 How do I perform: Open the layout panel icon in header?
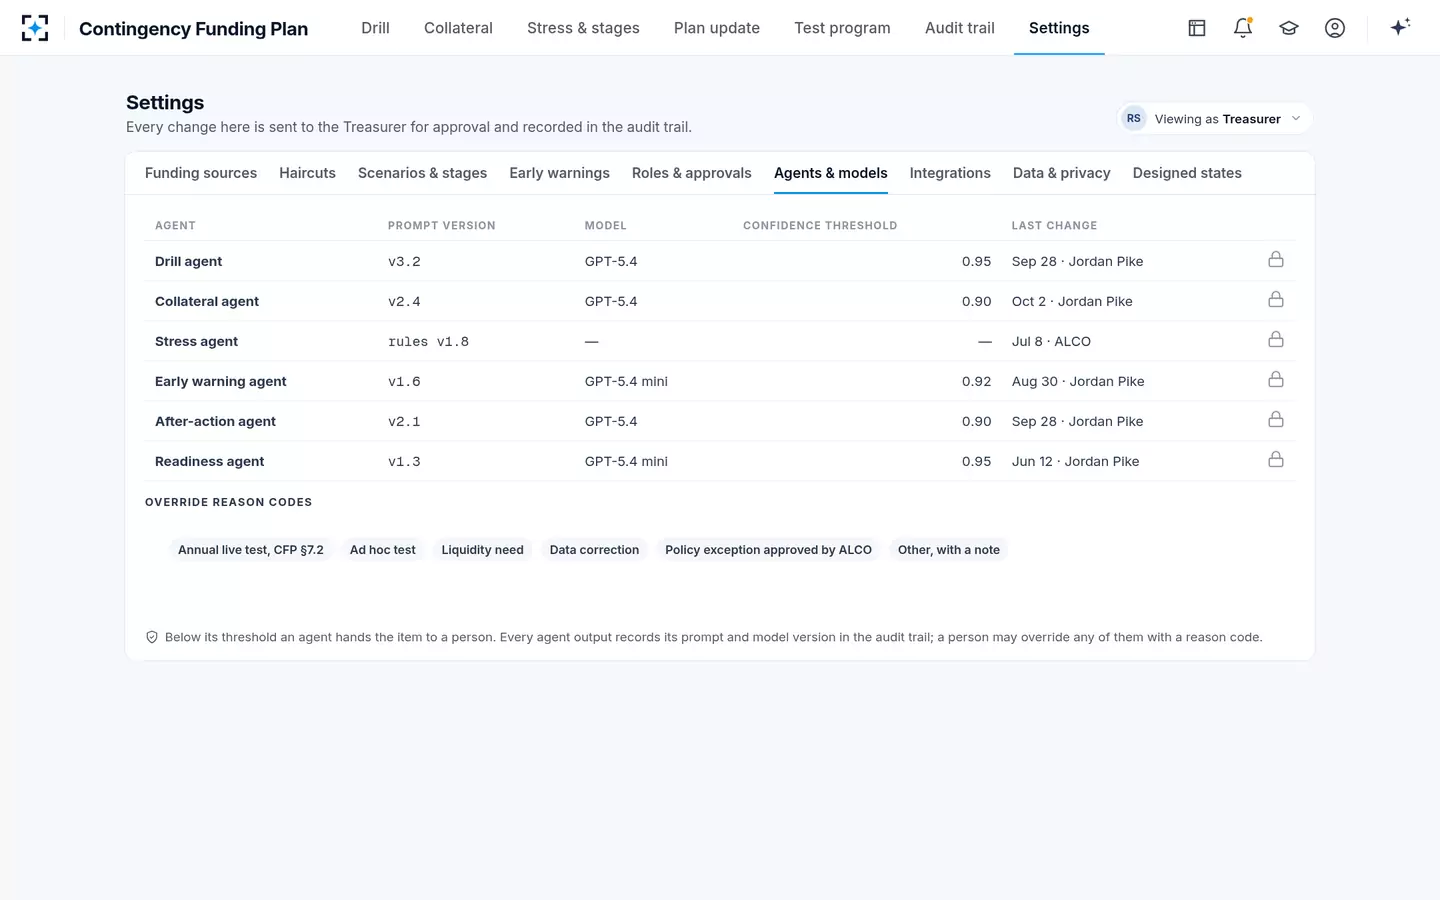click(1197, 28)
